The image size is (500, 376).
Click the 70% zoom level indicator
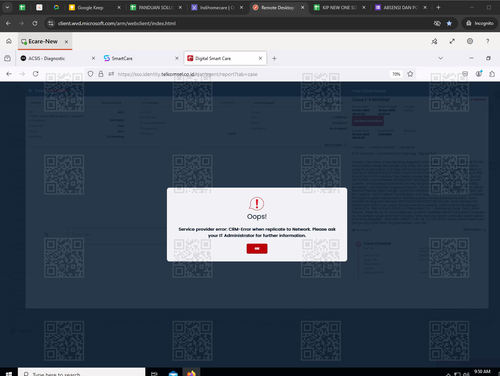[x=396, y=74]
